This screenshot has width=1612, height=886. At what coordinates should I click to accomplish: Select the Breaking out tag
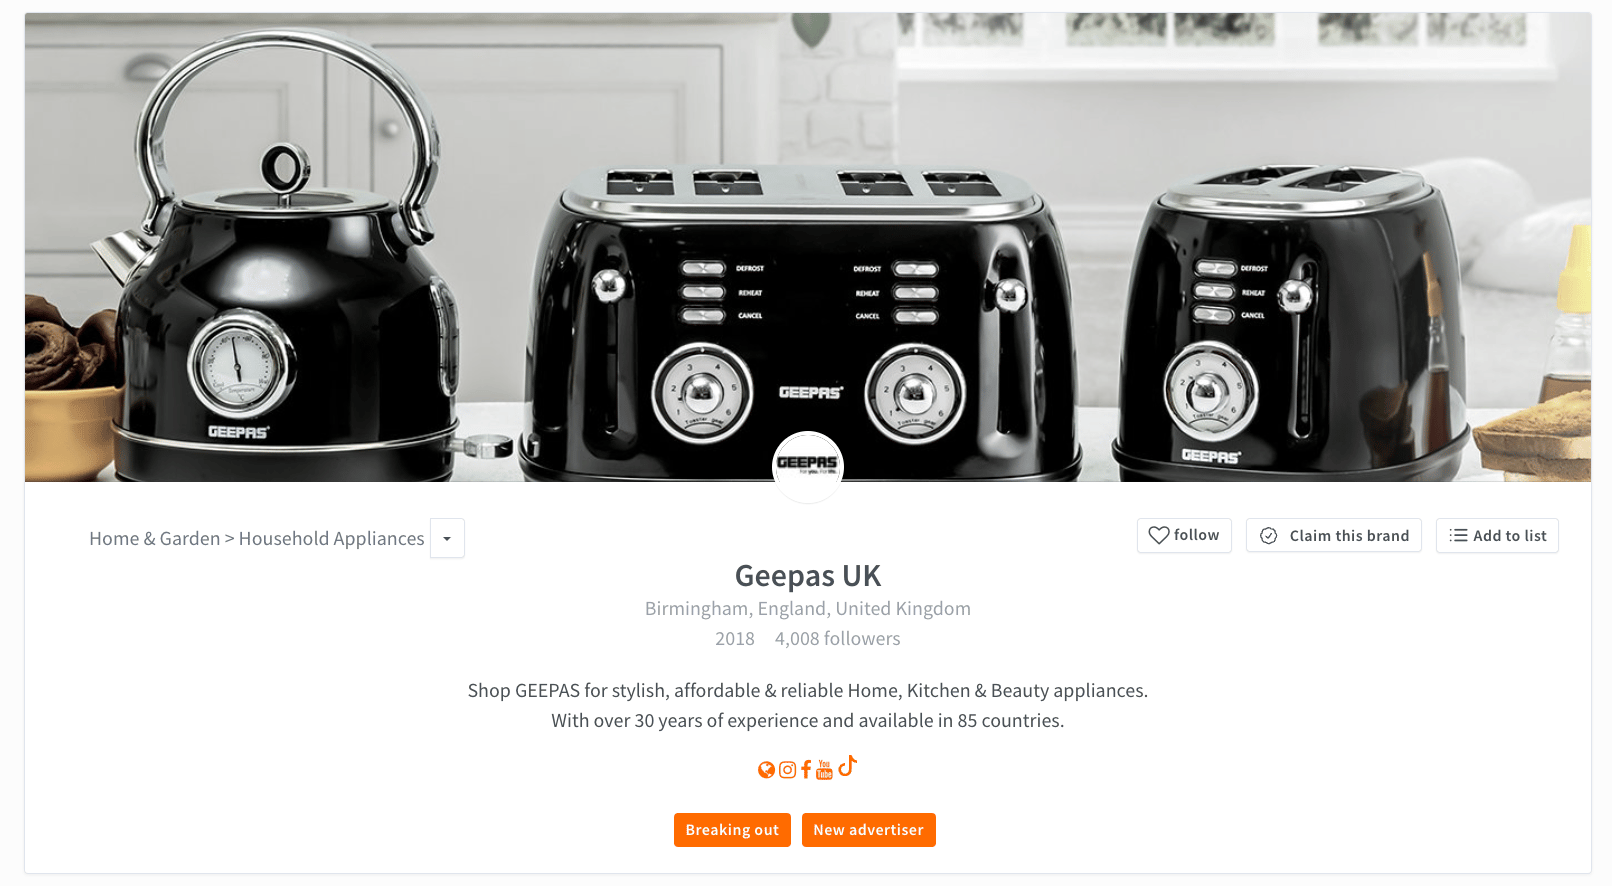pos(732,830)
